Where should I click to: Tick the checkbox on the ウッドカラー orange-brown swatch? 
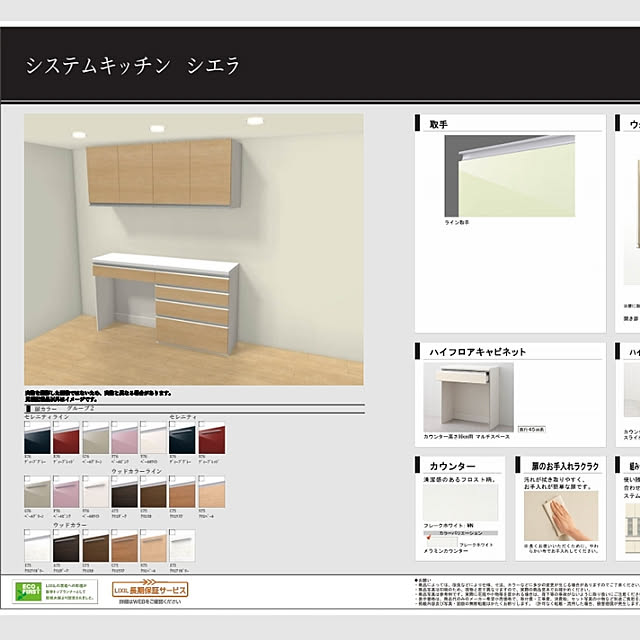click(114, 532)
